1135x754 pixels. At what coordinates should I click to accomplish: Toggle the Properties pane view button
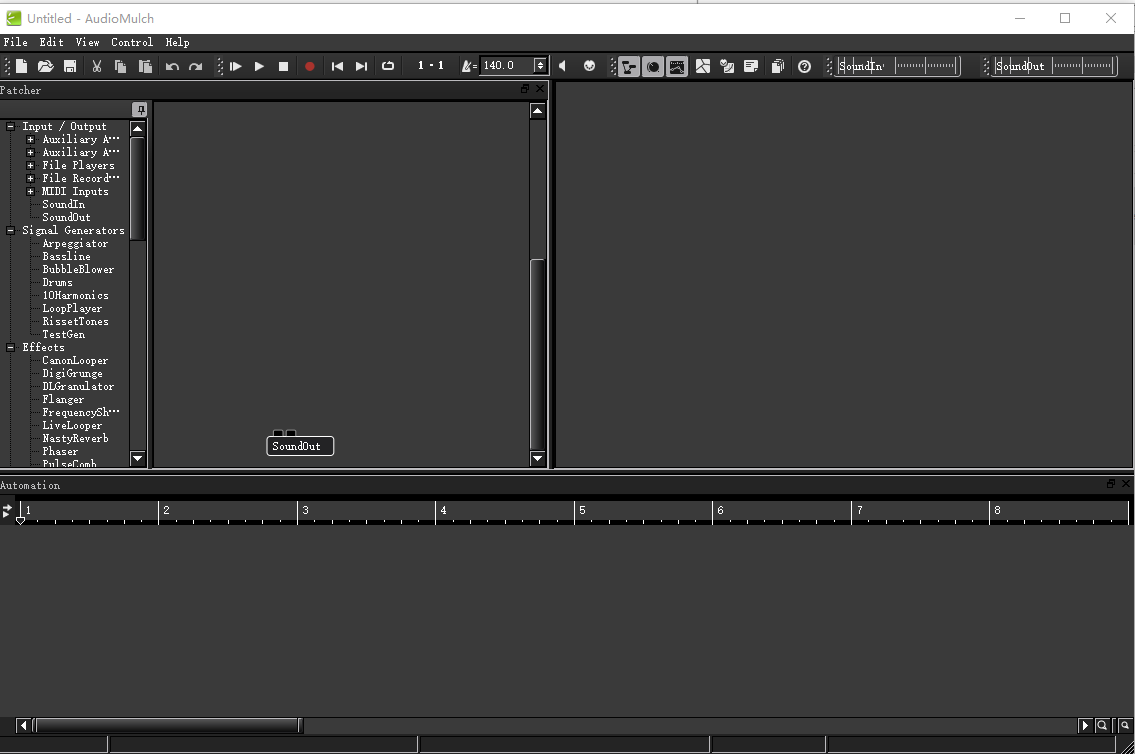[653, 67]
